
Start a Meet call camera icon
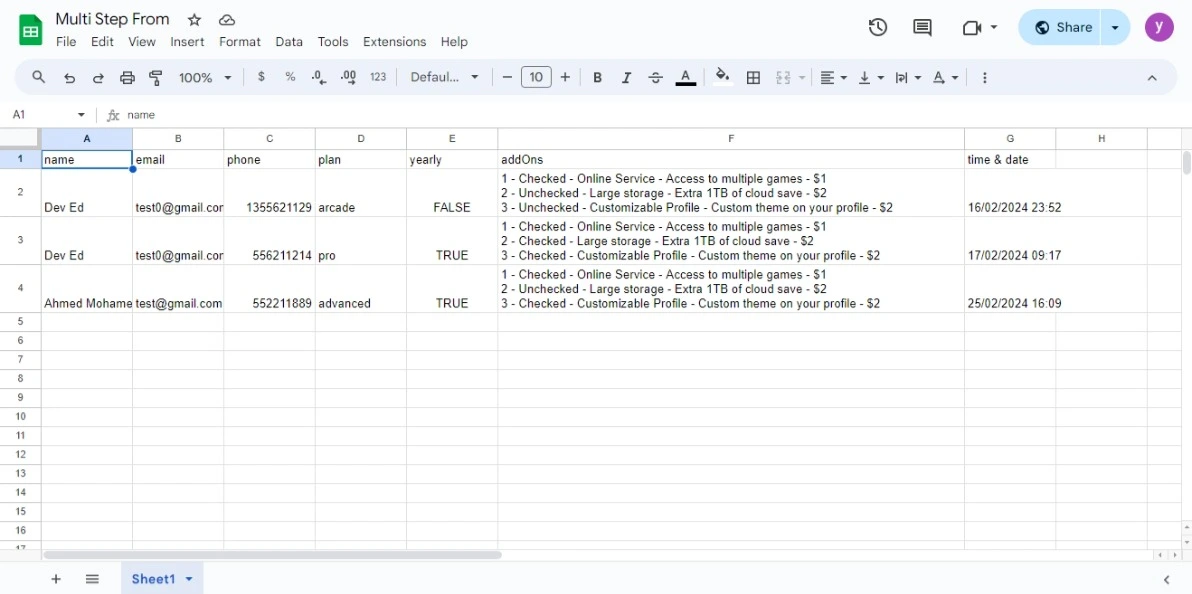972,27
